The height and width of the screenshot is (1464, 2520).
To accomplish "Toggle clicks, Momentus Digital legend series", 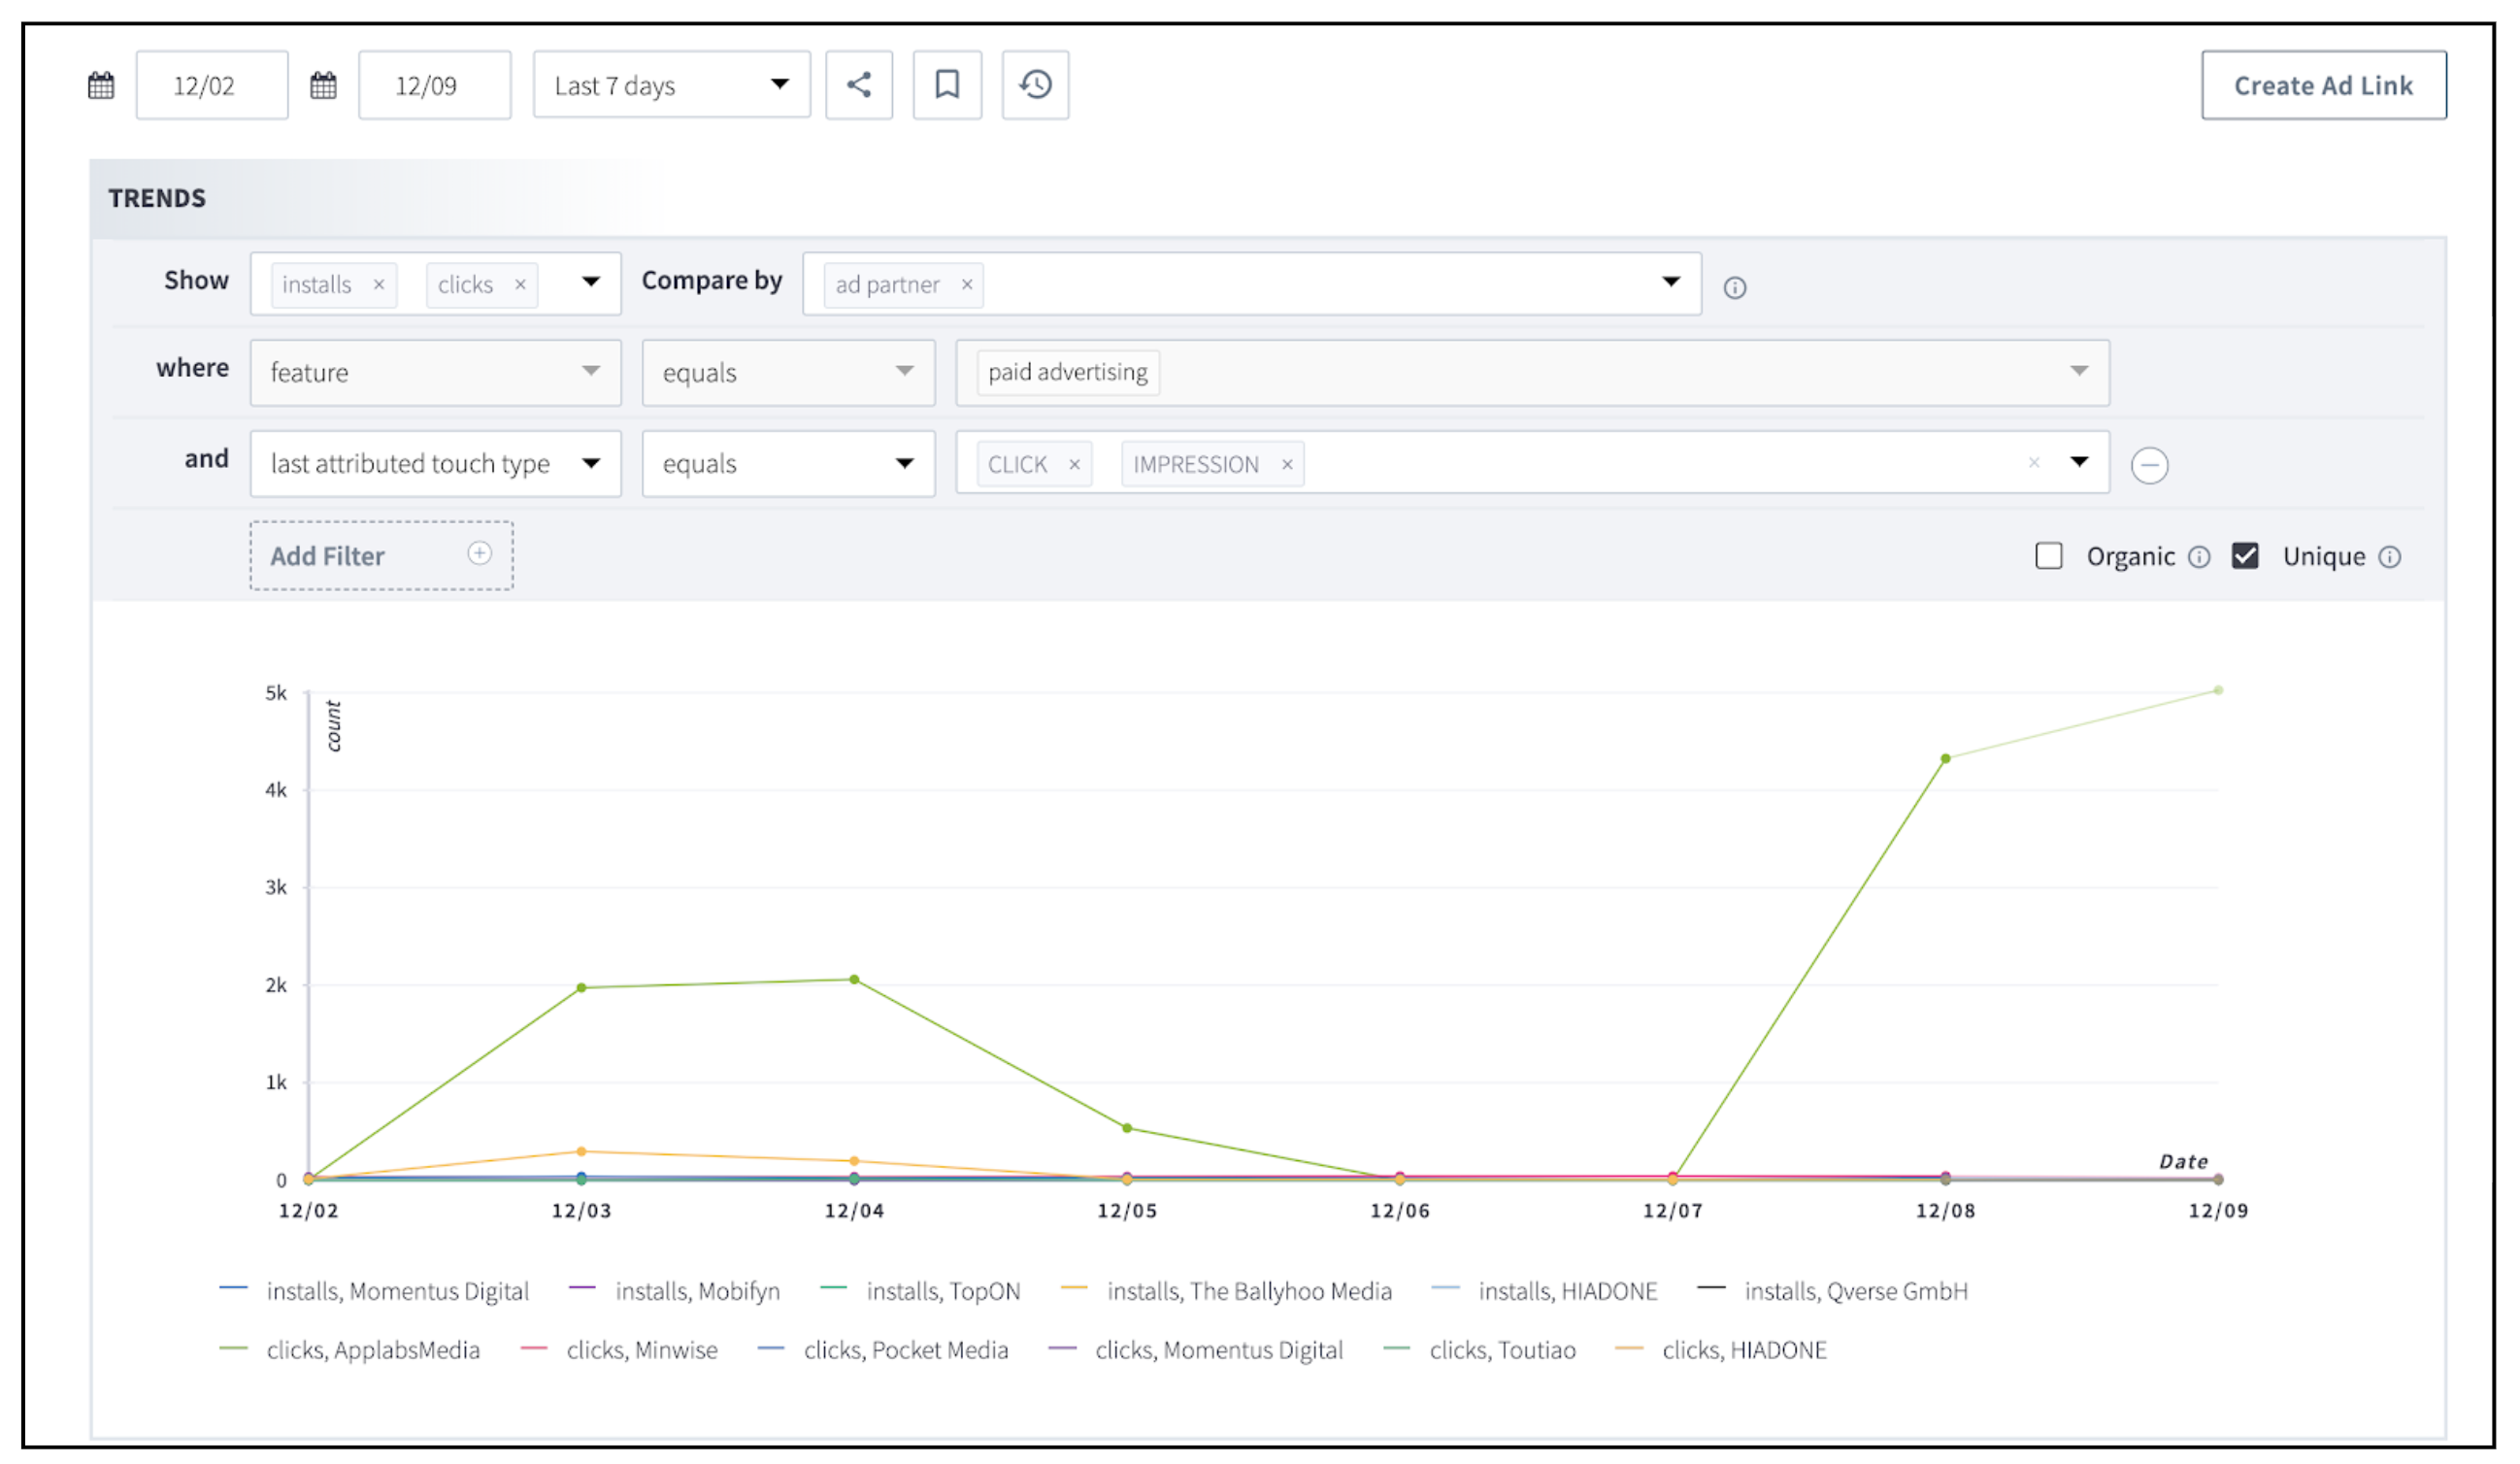I will pos(1196,1350).
